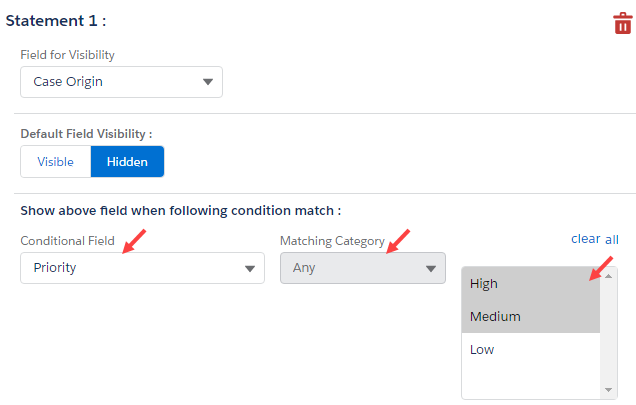Open the Matching Category selector

pos(362,268)
